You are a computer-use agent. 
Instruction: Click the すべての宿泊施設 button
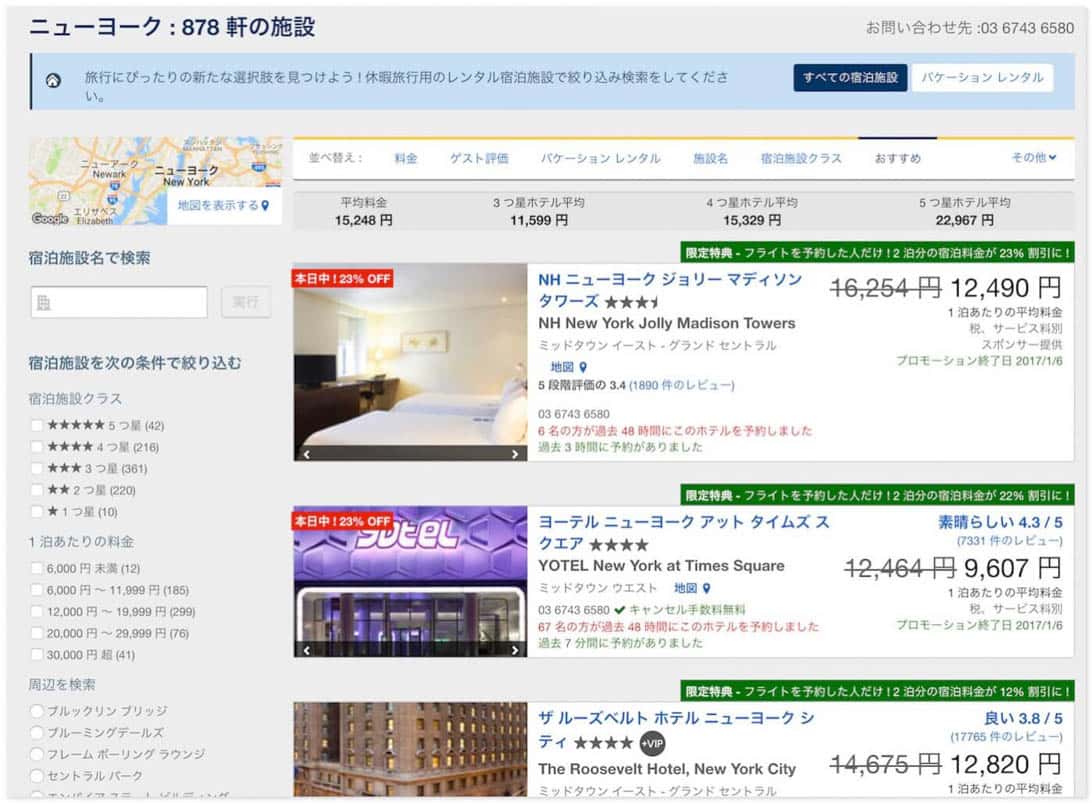point(850,77)
